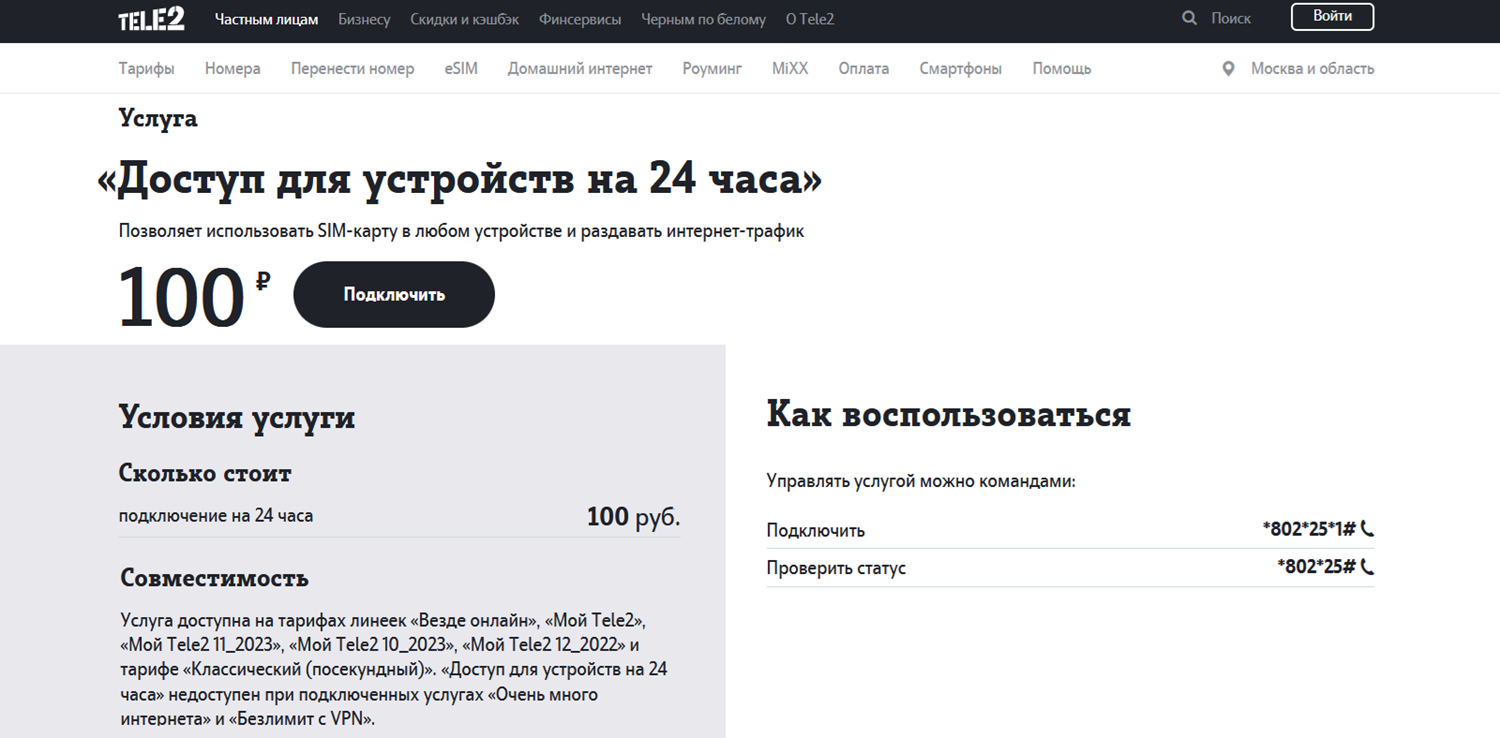Screen dimensions: 1500x738
Task: Click the Поиск search field
Action: tap(1230, 19)
